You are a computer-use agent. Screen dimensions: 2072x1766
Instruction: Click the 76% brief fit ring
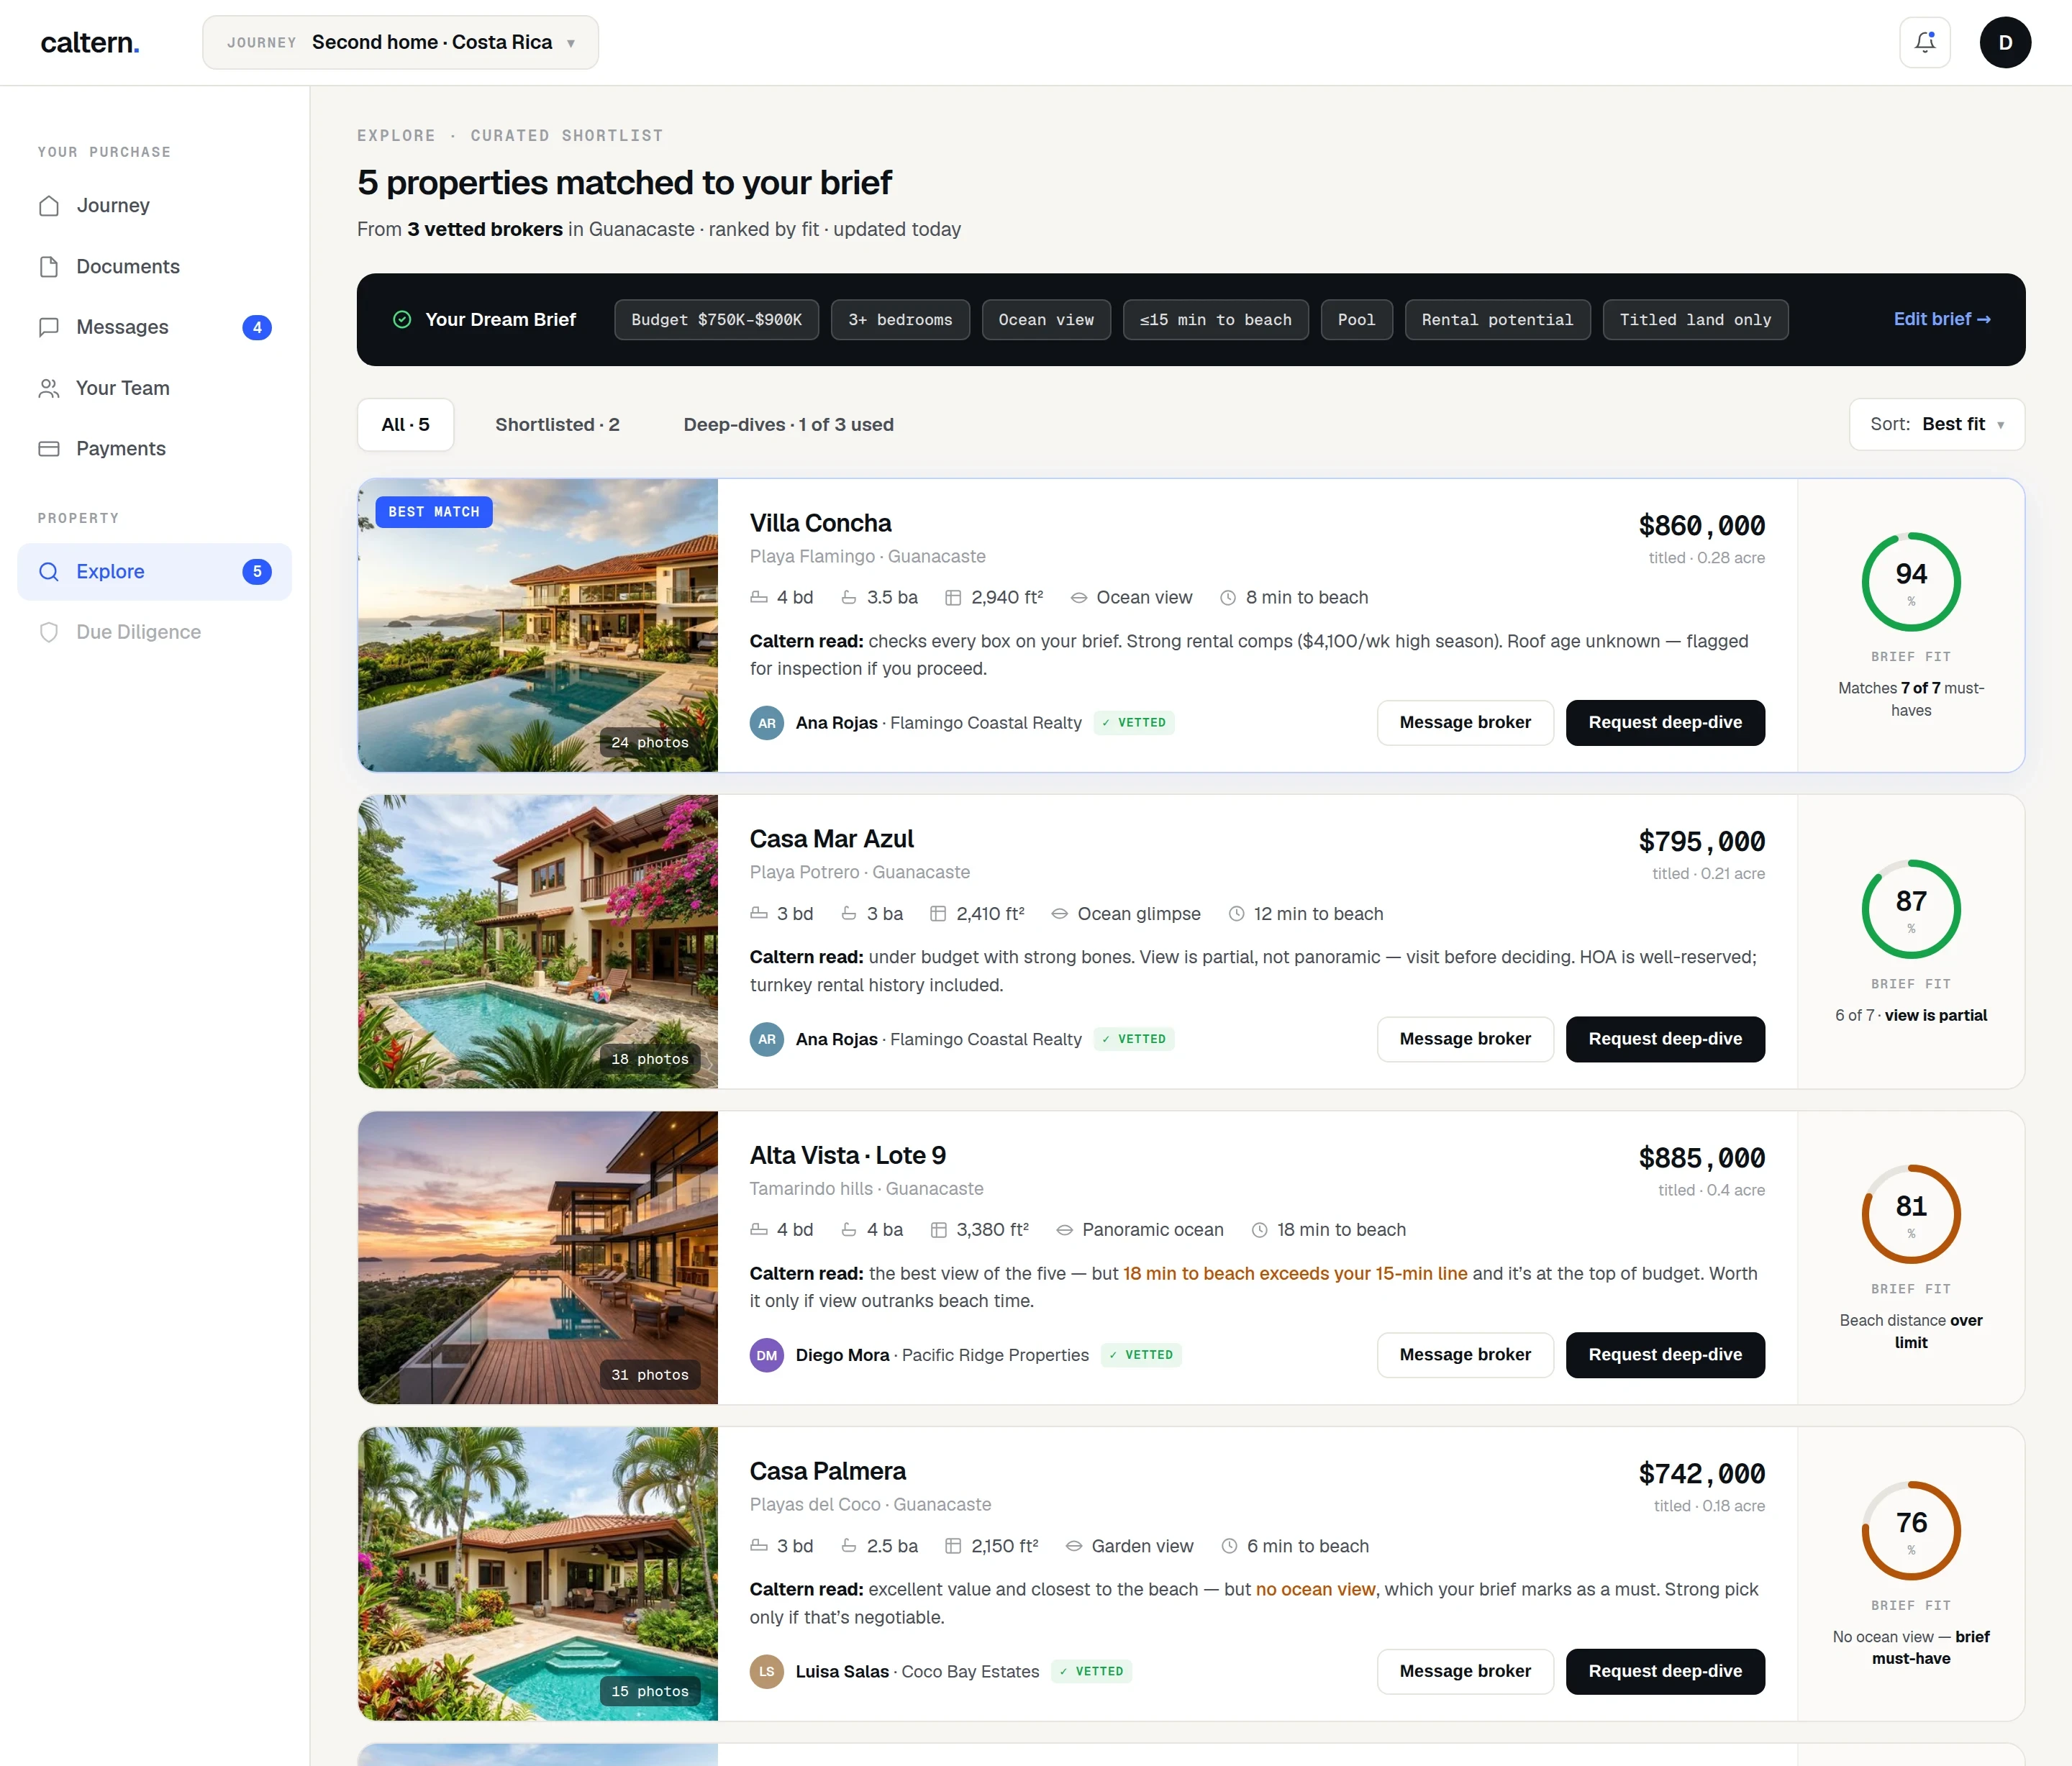click(x=1910, y=1530)
